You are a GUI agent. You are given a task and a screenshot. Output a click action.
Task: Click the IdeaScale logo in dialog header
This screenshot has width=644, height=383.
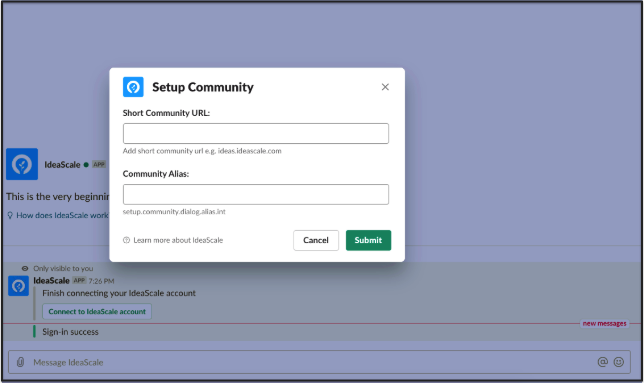133,87
